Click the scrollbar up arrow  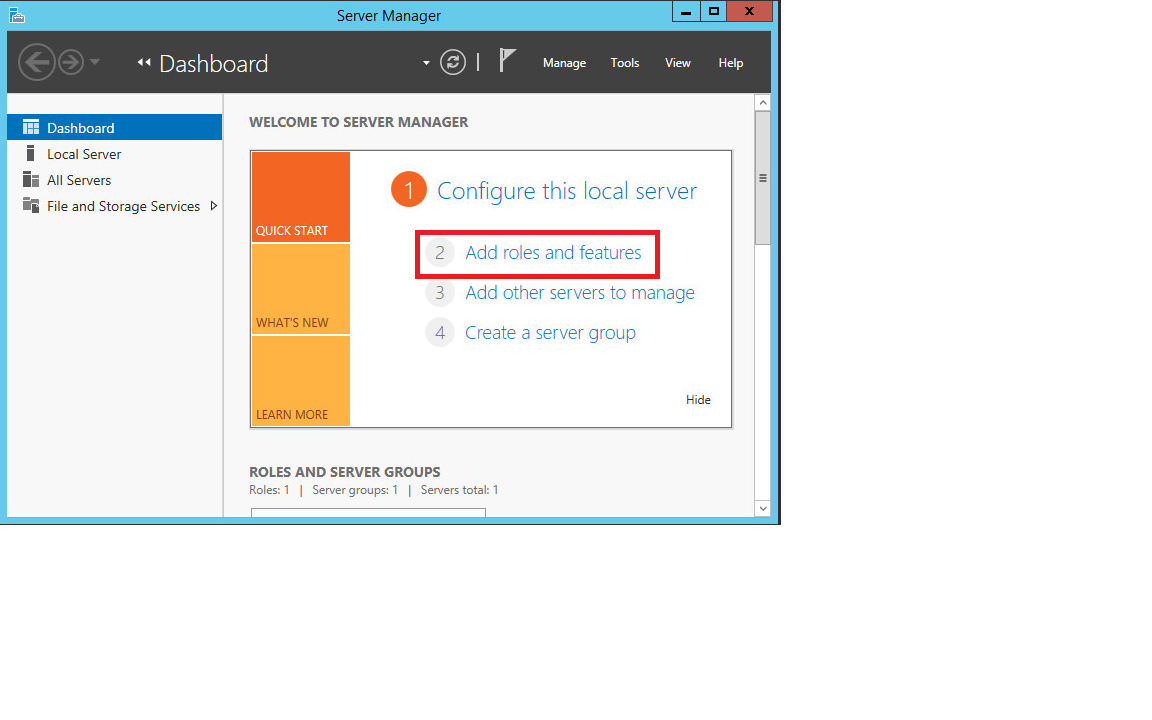coord(763,103)
